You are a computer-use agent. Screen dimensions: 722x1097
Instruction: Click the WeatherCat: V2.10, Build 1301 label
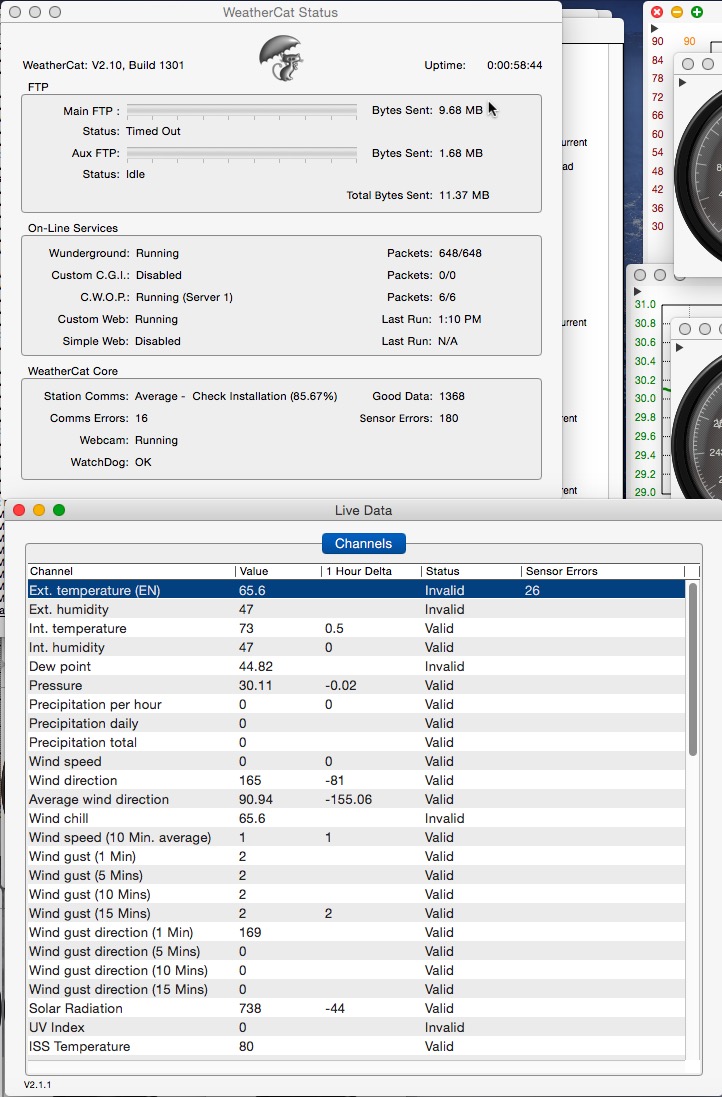click(104, 65)
